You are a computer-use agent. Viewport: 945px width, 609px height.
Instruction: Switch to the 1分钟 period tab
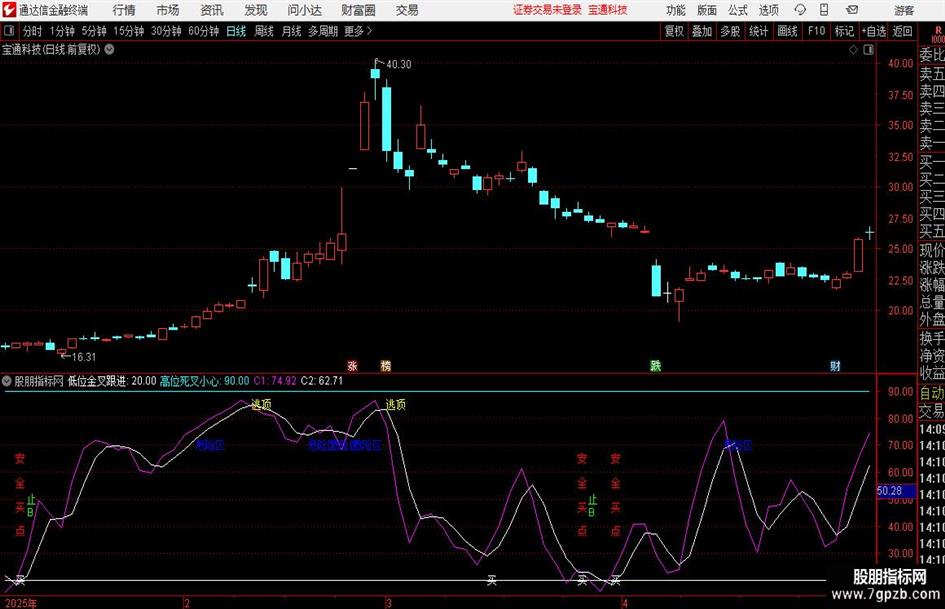click(62, 31)
